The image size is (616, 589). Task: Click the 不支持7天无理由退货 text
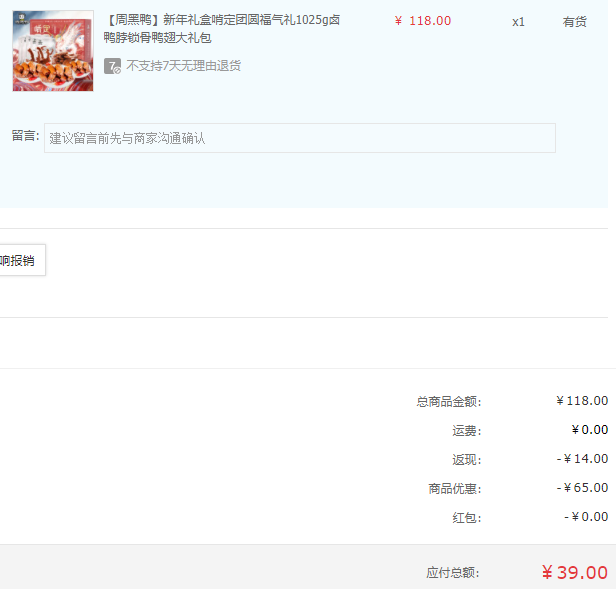(x=183, y=66)
